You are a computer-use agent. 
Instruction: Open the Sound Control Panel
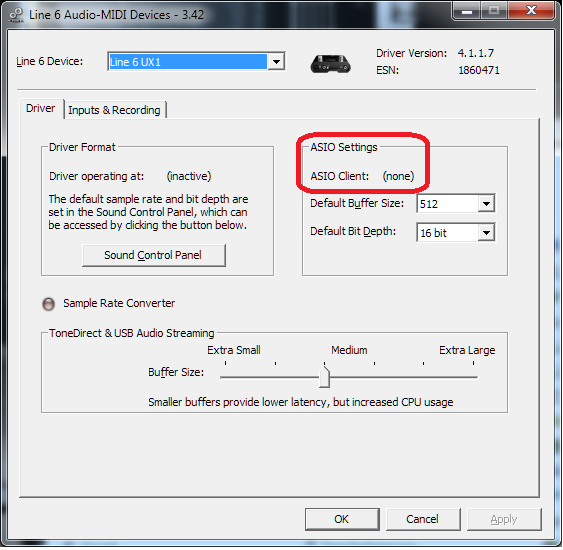154,255
